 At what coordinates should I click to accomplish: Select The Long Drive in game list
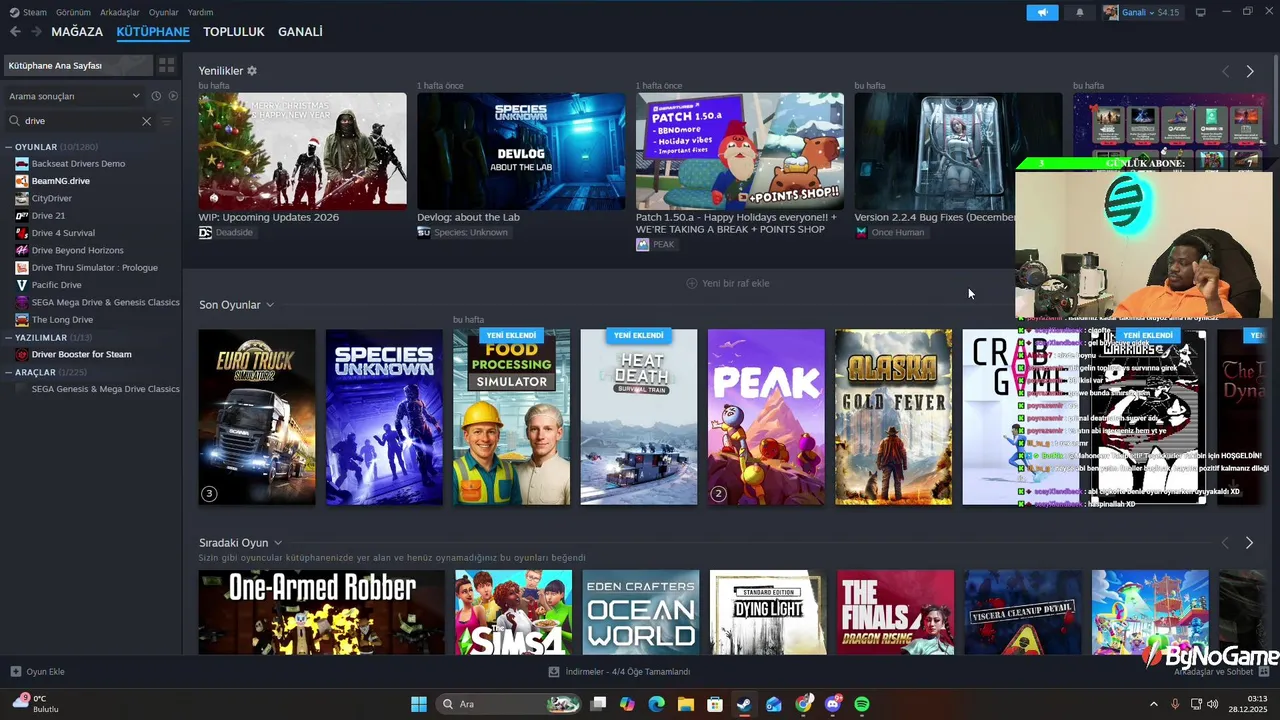[62, 320]
